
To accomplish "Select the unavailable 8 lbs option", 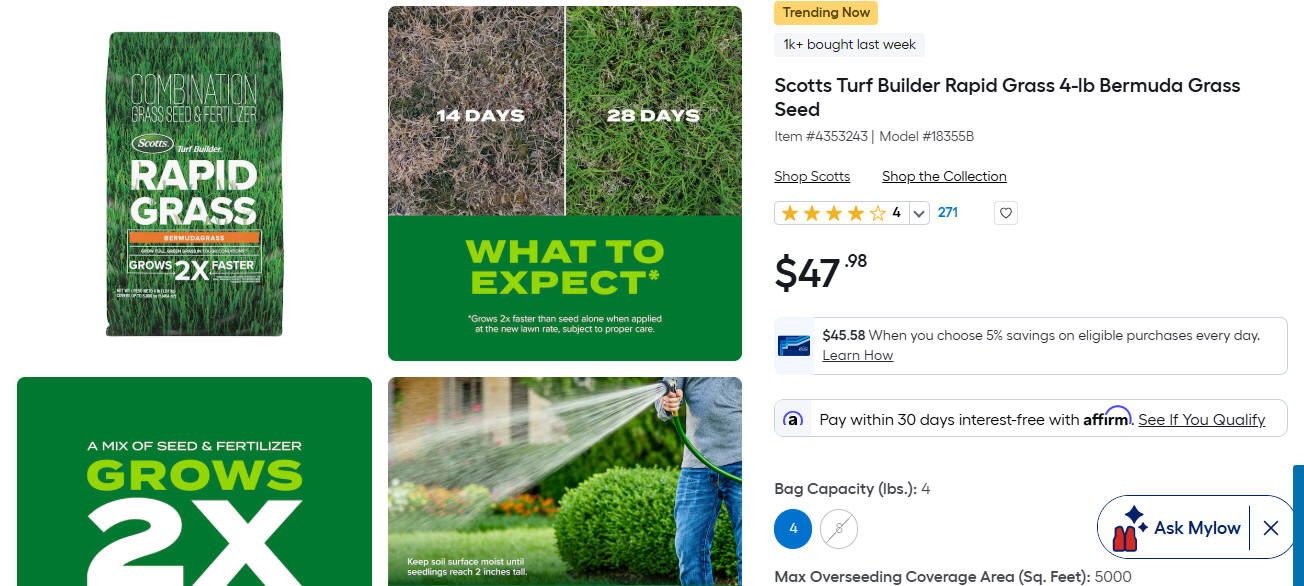I will (839, 529).
